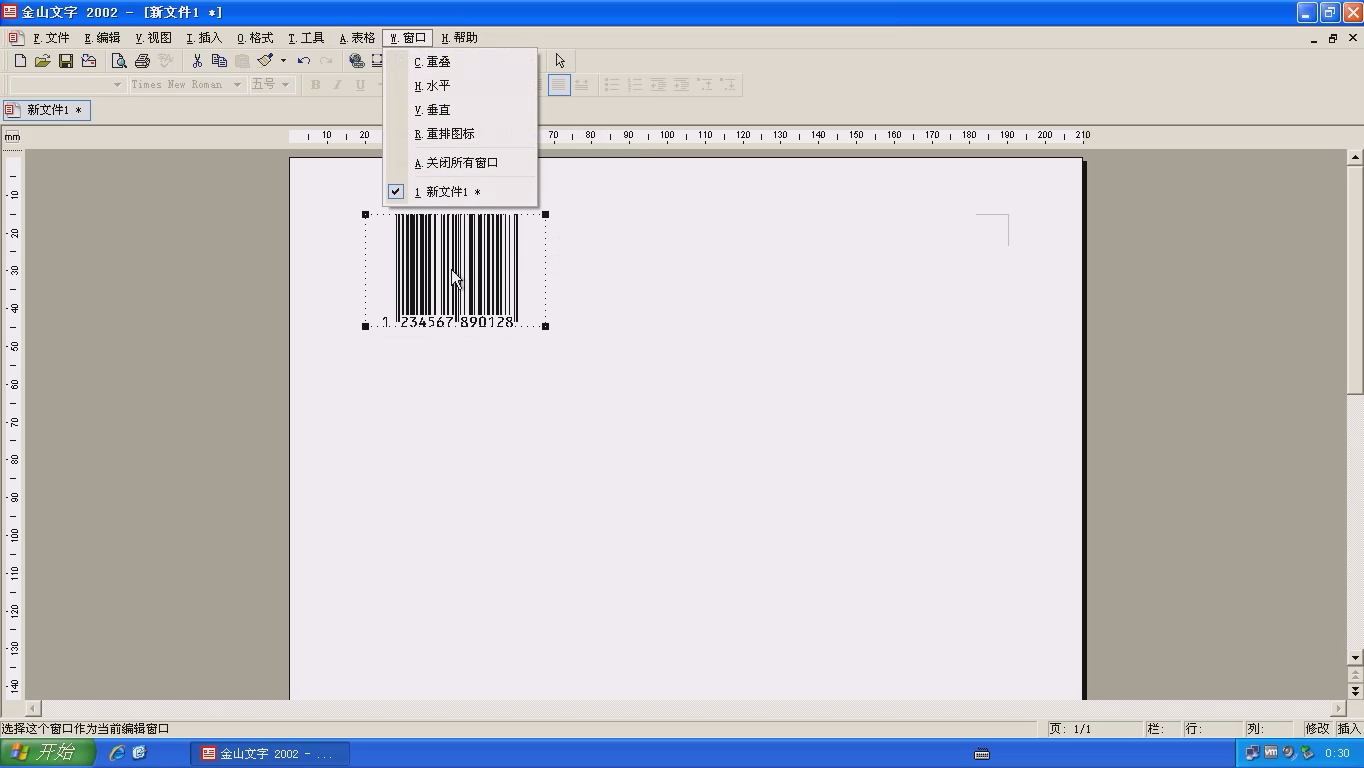
Task: Save the document with the floppy disk icon
Action: [x=65, y=61]
